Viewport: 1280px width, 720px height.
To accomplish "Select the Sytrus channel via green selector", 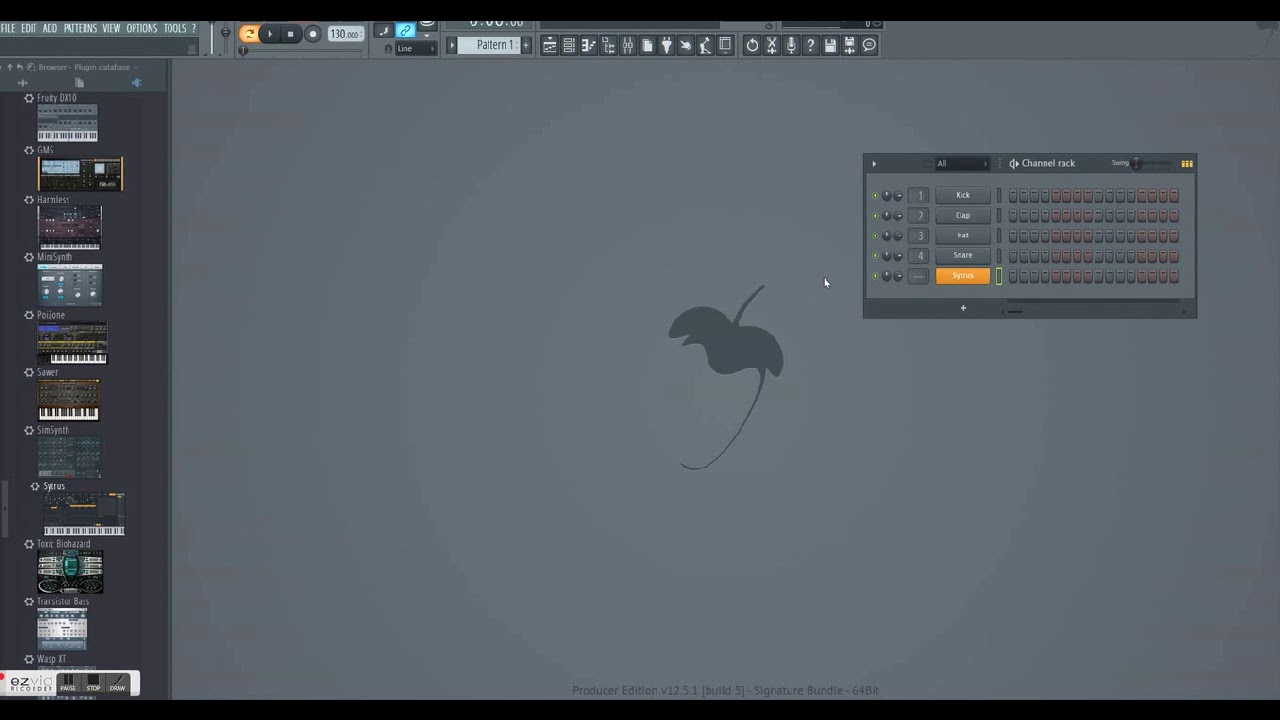I will (999, 276).
